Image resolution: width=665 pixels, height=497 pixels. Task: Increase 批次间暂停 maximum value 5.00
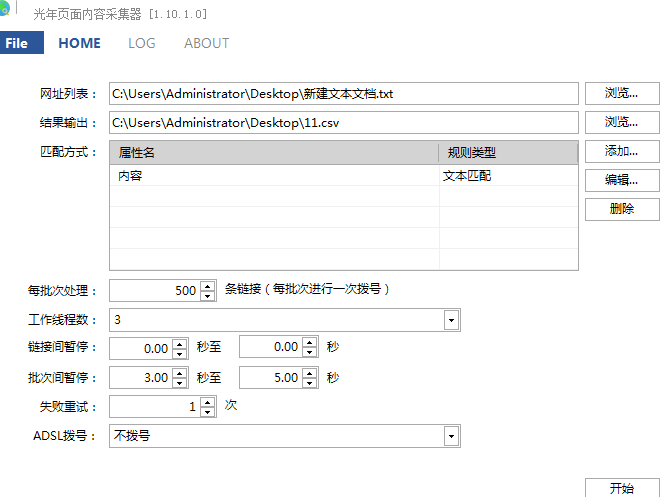(x=310, y=373)
